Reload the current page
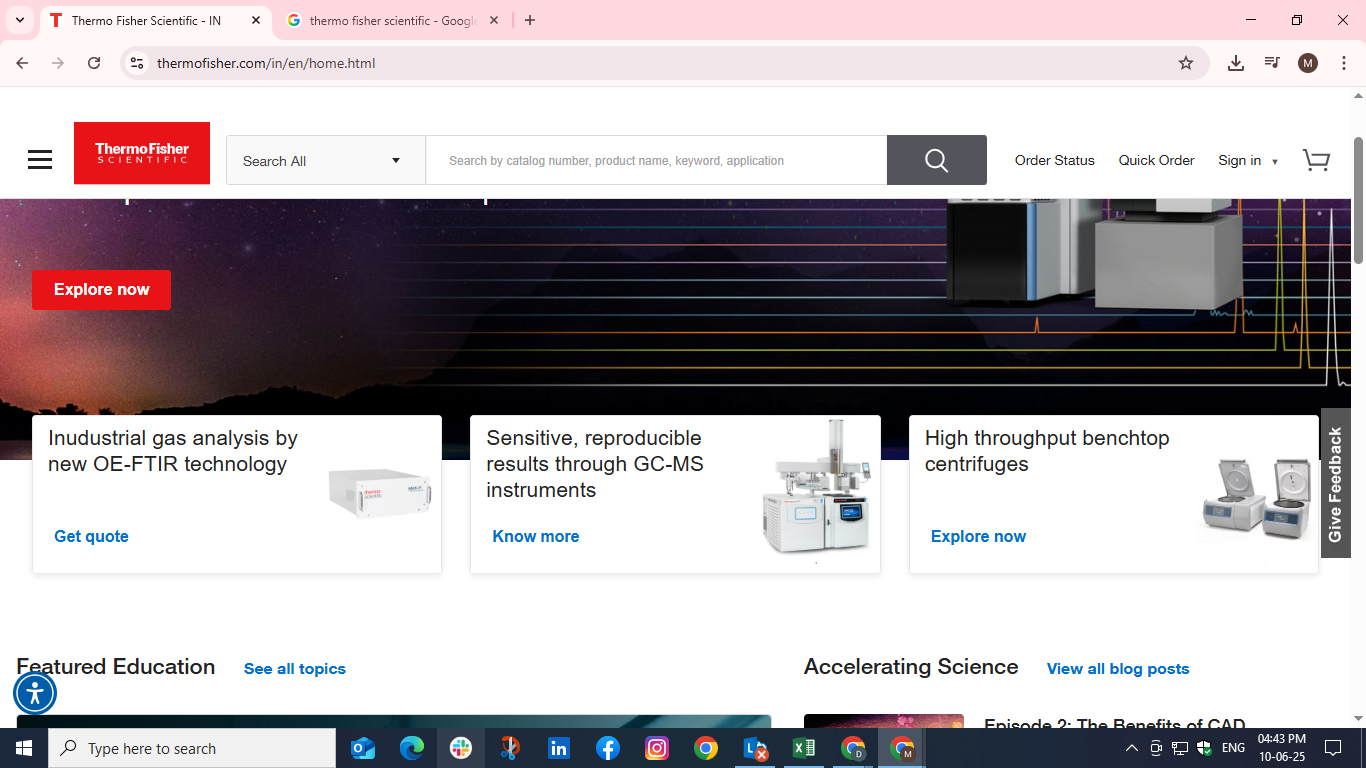 (94, 63)
